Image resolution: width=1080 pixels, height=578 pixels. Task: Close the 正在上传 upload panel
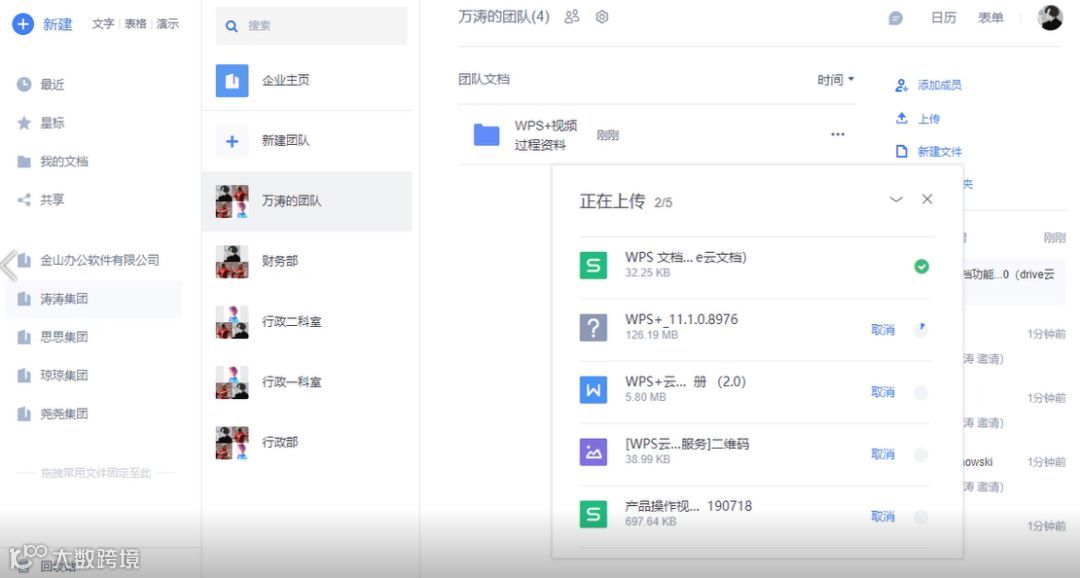click(x=927, y=199)
